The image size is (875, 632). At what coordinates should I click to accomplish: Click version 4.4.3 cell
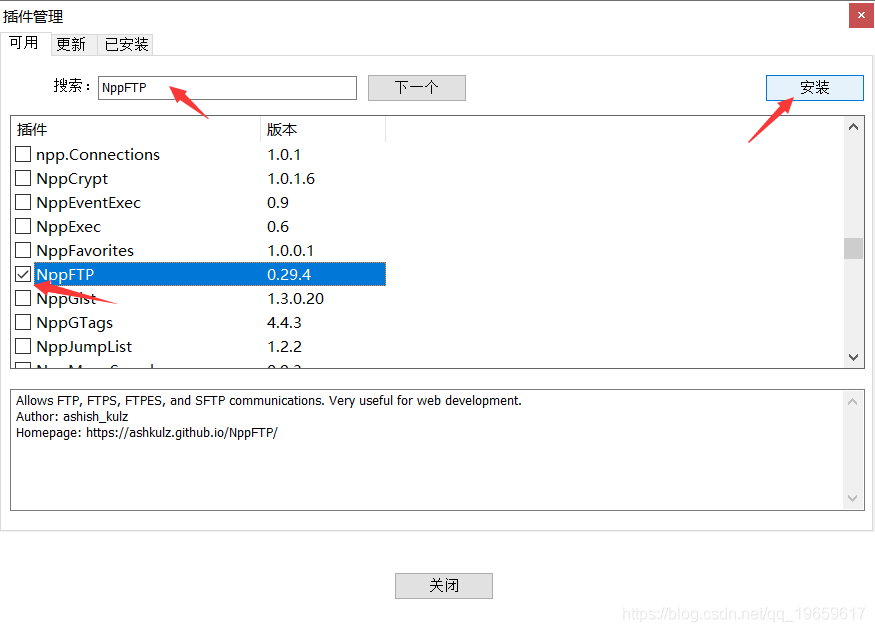[x=284, y=322]
